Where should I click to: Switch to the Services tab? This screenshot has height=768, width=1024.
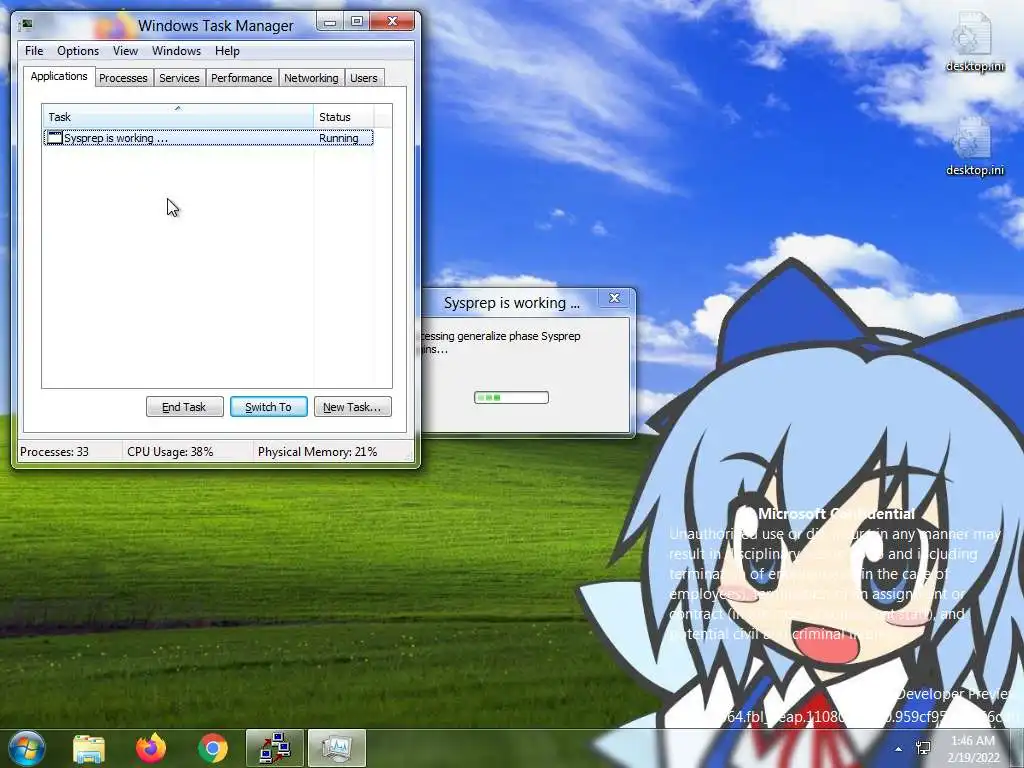[x=180, y=78]
